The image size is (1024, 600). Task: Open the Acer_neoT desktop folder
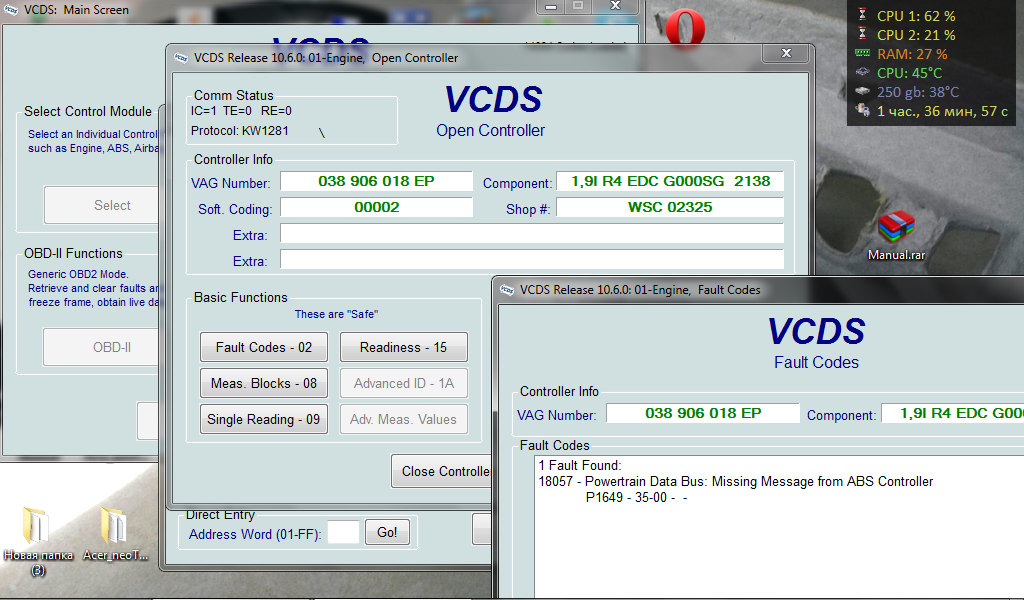(x=116, y=534)
